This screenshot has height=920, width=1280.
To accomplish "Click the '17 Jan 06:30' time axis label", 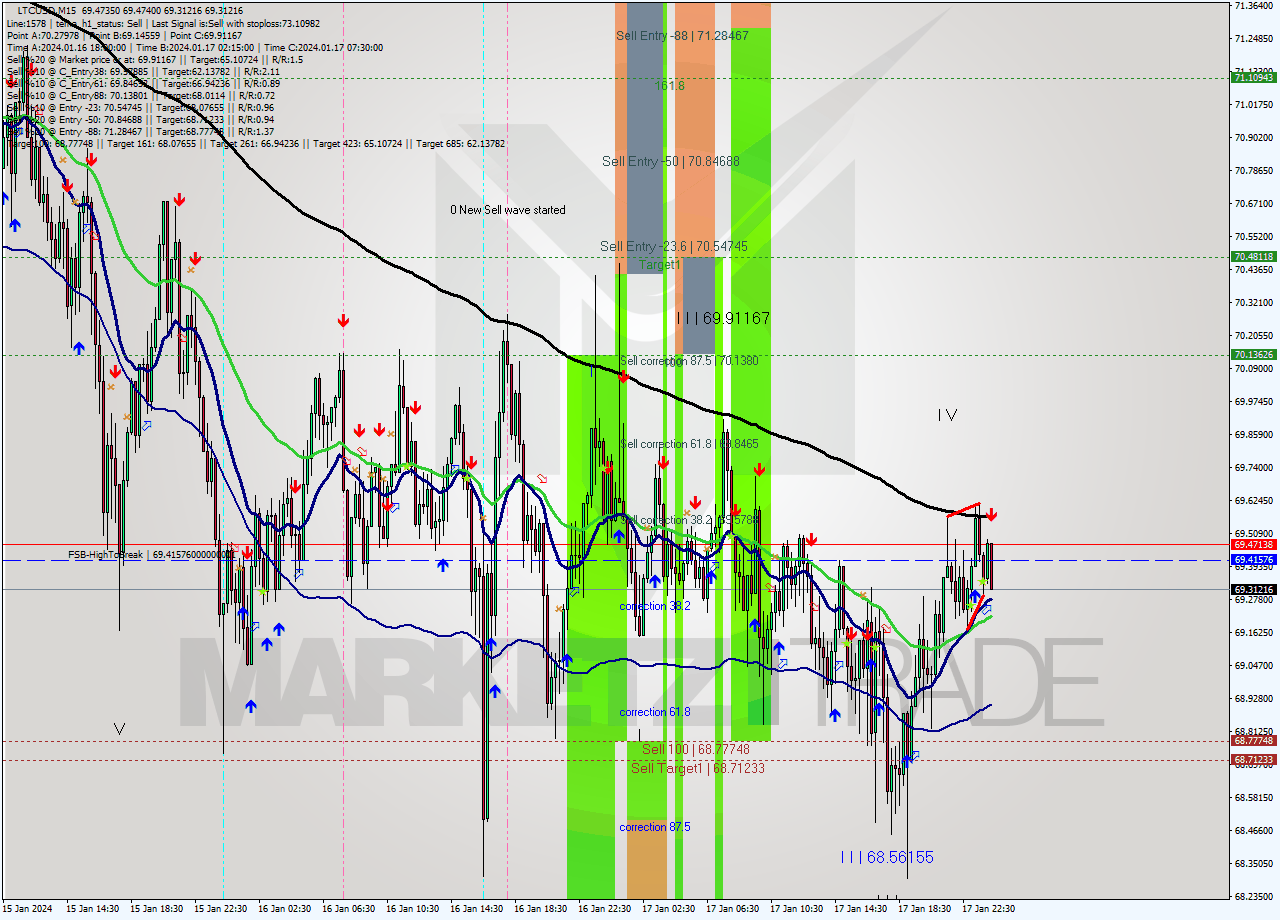I will click(x=732, y=909).
